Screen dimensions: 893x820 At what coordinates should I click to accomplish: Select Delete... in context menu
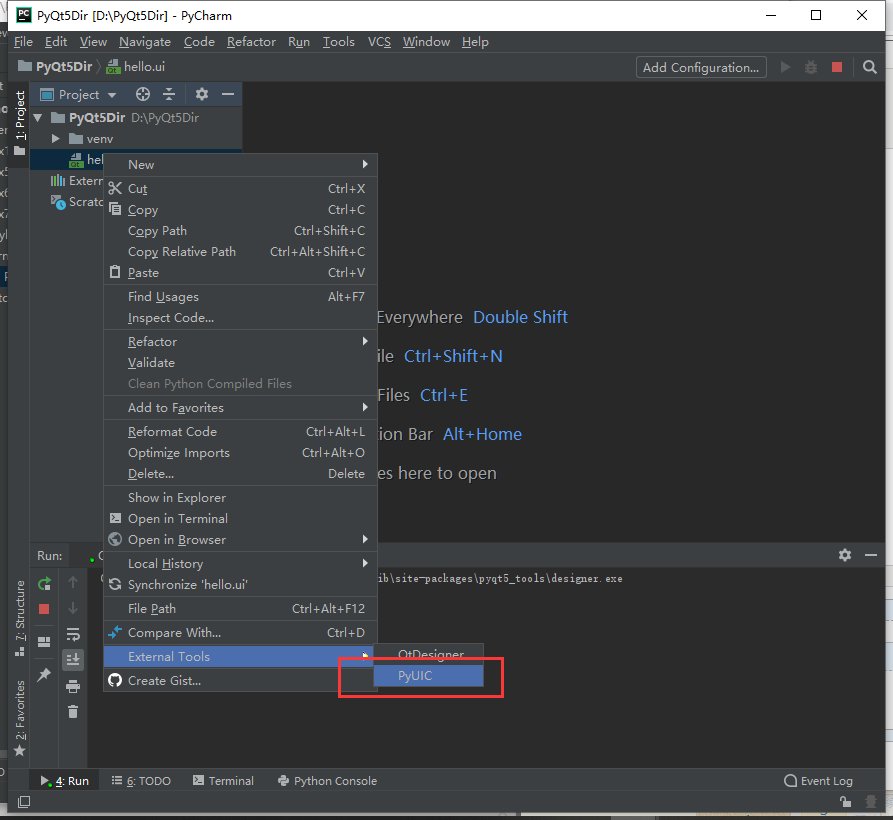pos(240,474)
